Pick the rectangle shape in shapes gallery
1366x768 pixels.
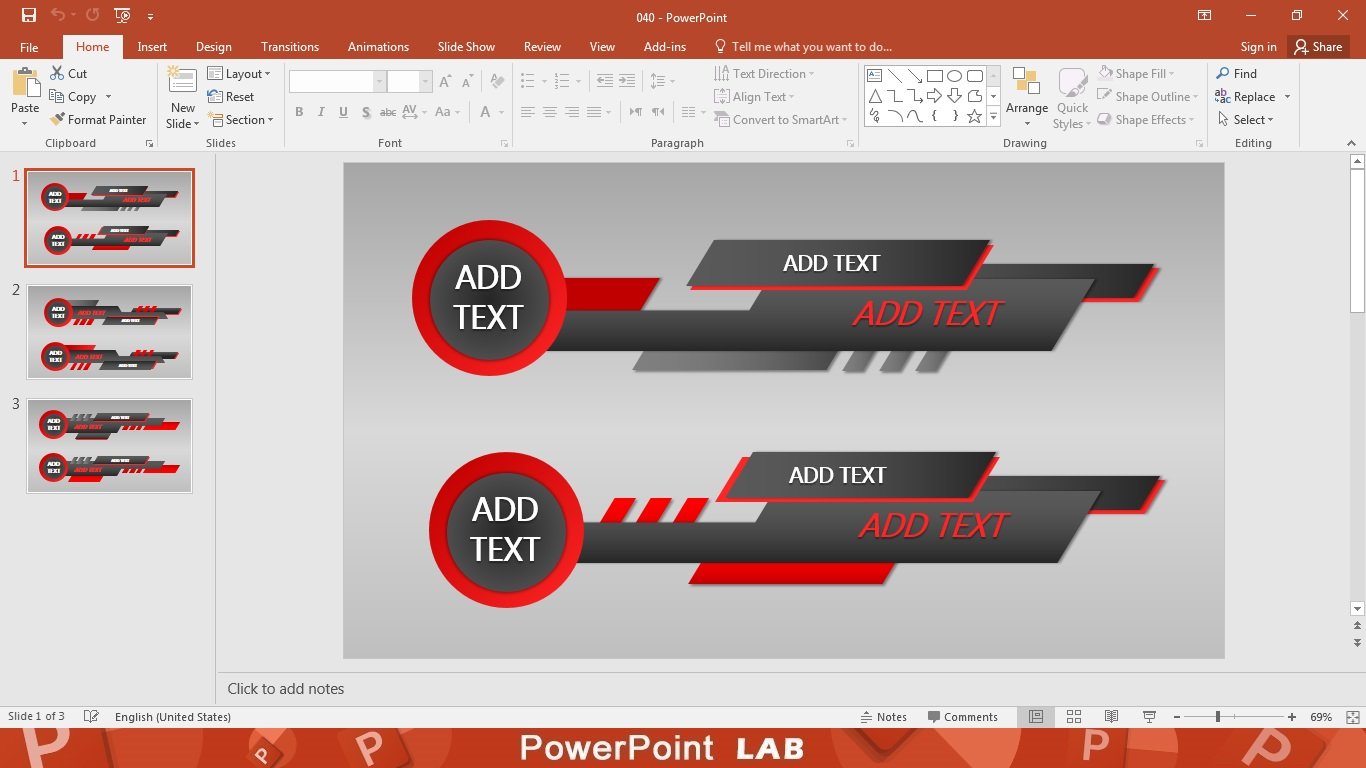(935, 76)
